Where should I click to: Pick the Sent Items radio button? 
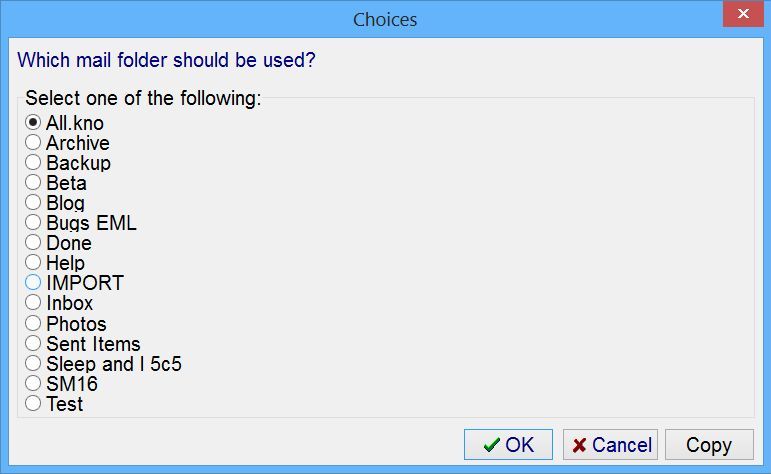point(33,344)
